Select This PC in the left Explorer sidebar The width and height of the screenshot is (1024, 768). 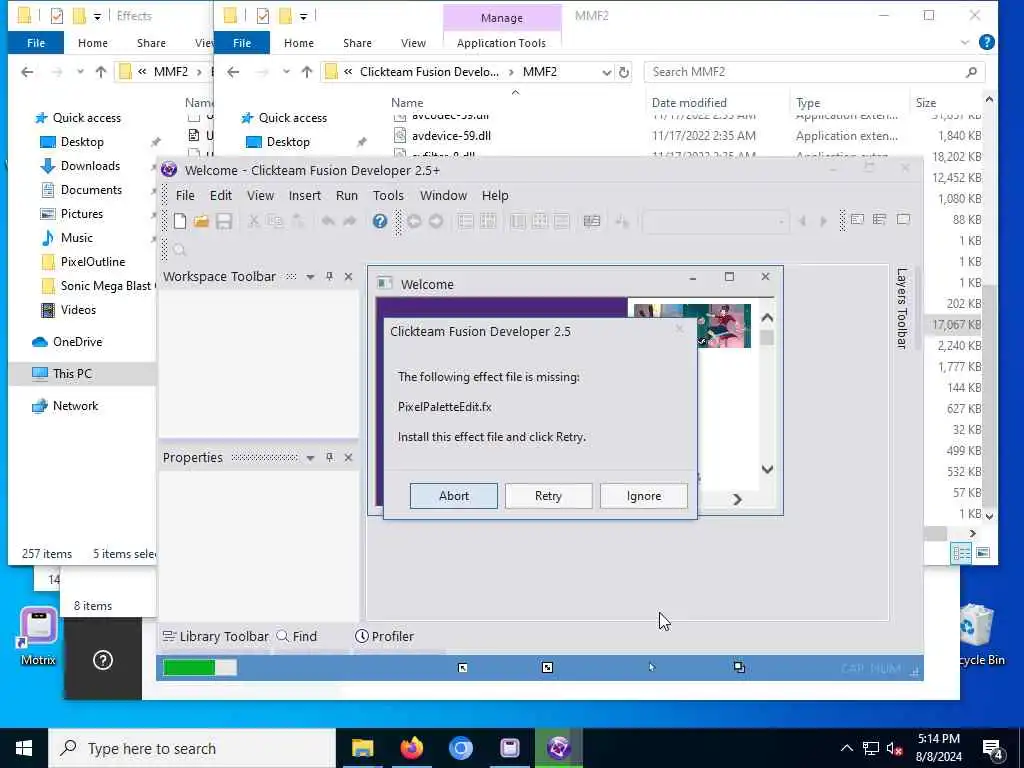tap(72, 374)
